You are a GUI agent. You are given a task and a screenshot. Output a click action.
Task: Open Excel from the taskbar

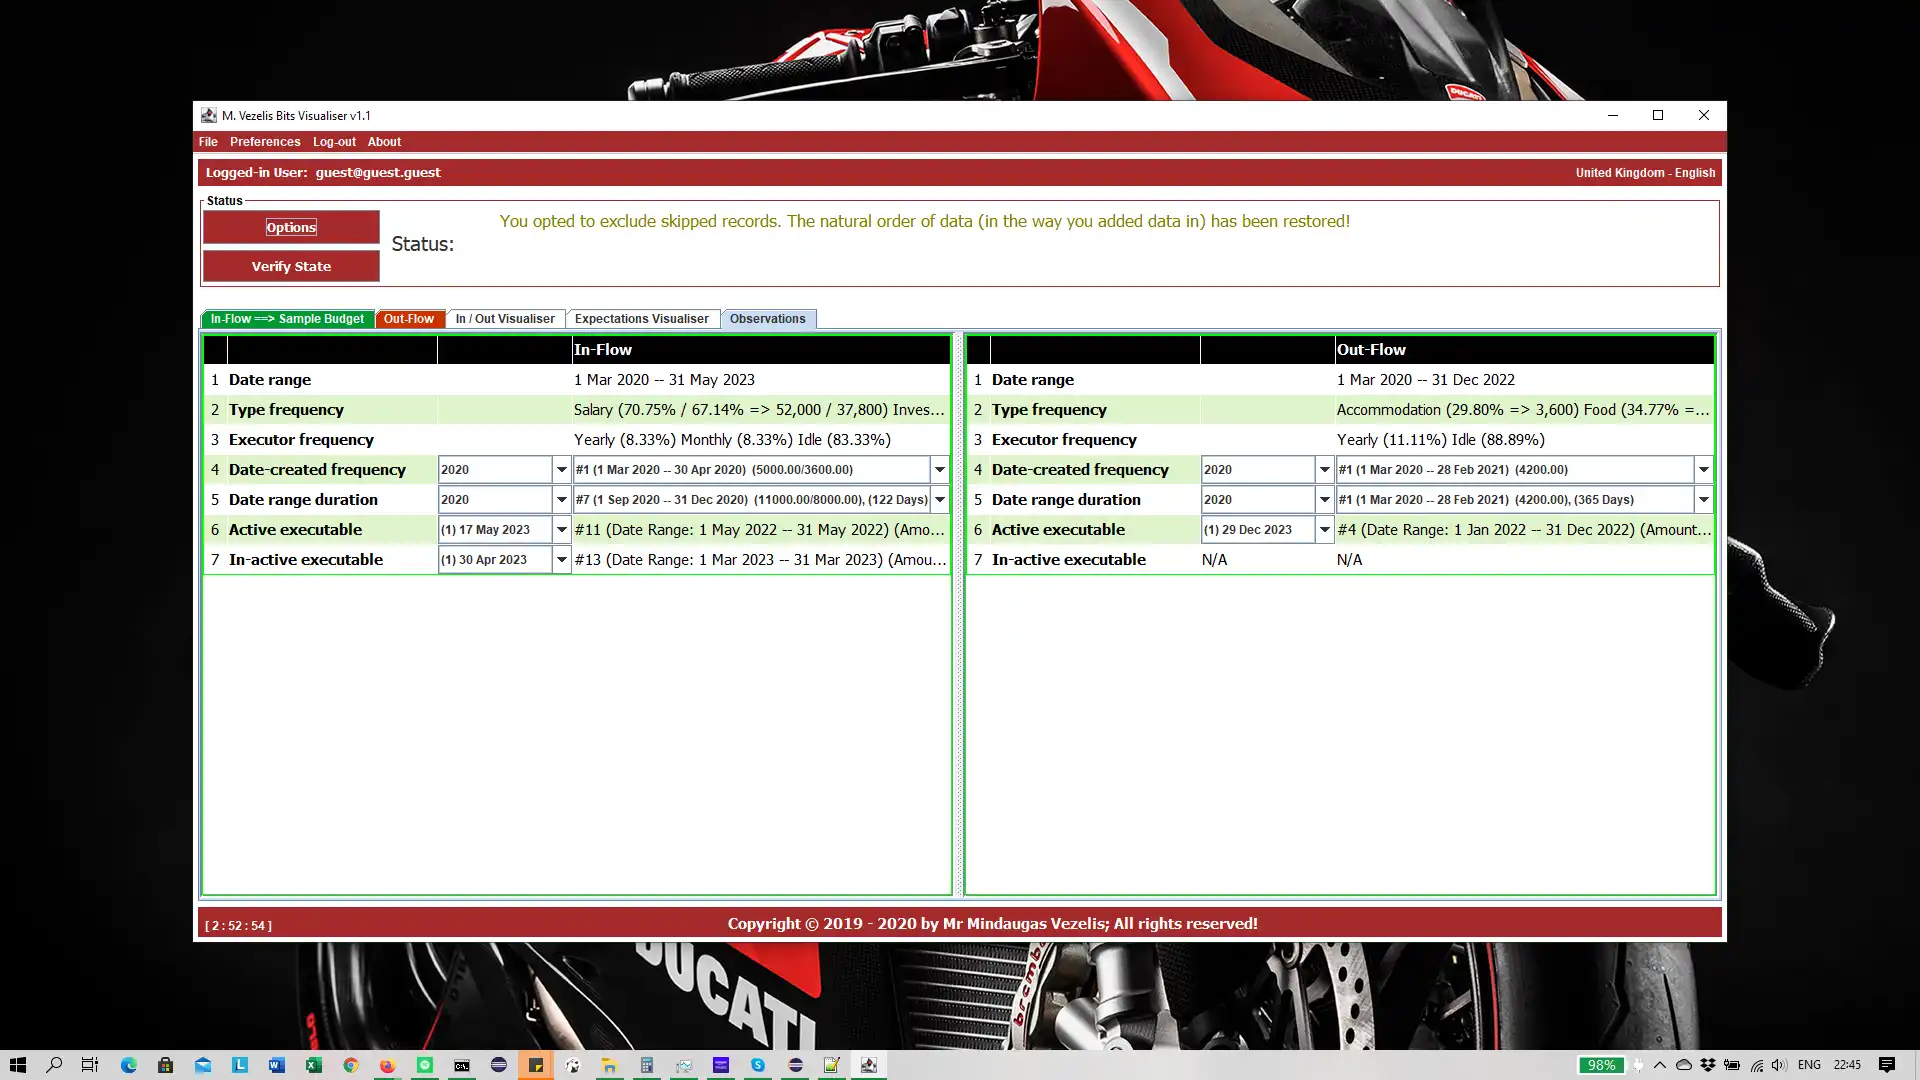click(313, 1065)
